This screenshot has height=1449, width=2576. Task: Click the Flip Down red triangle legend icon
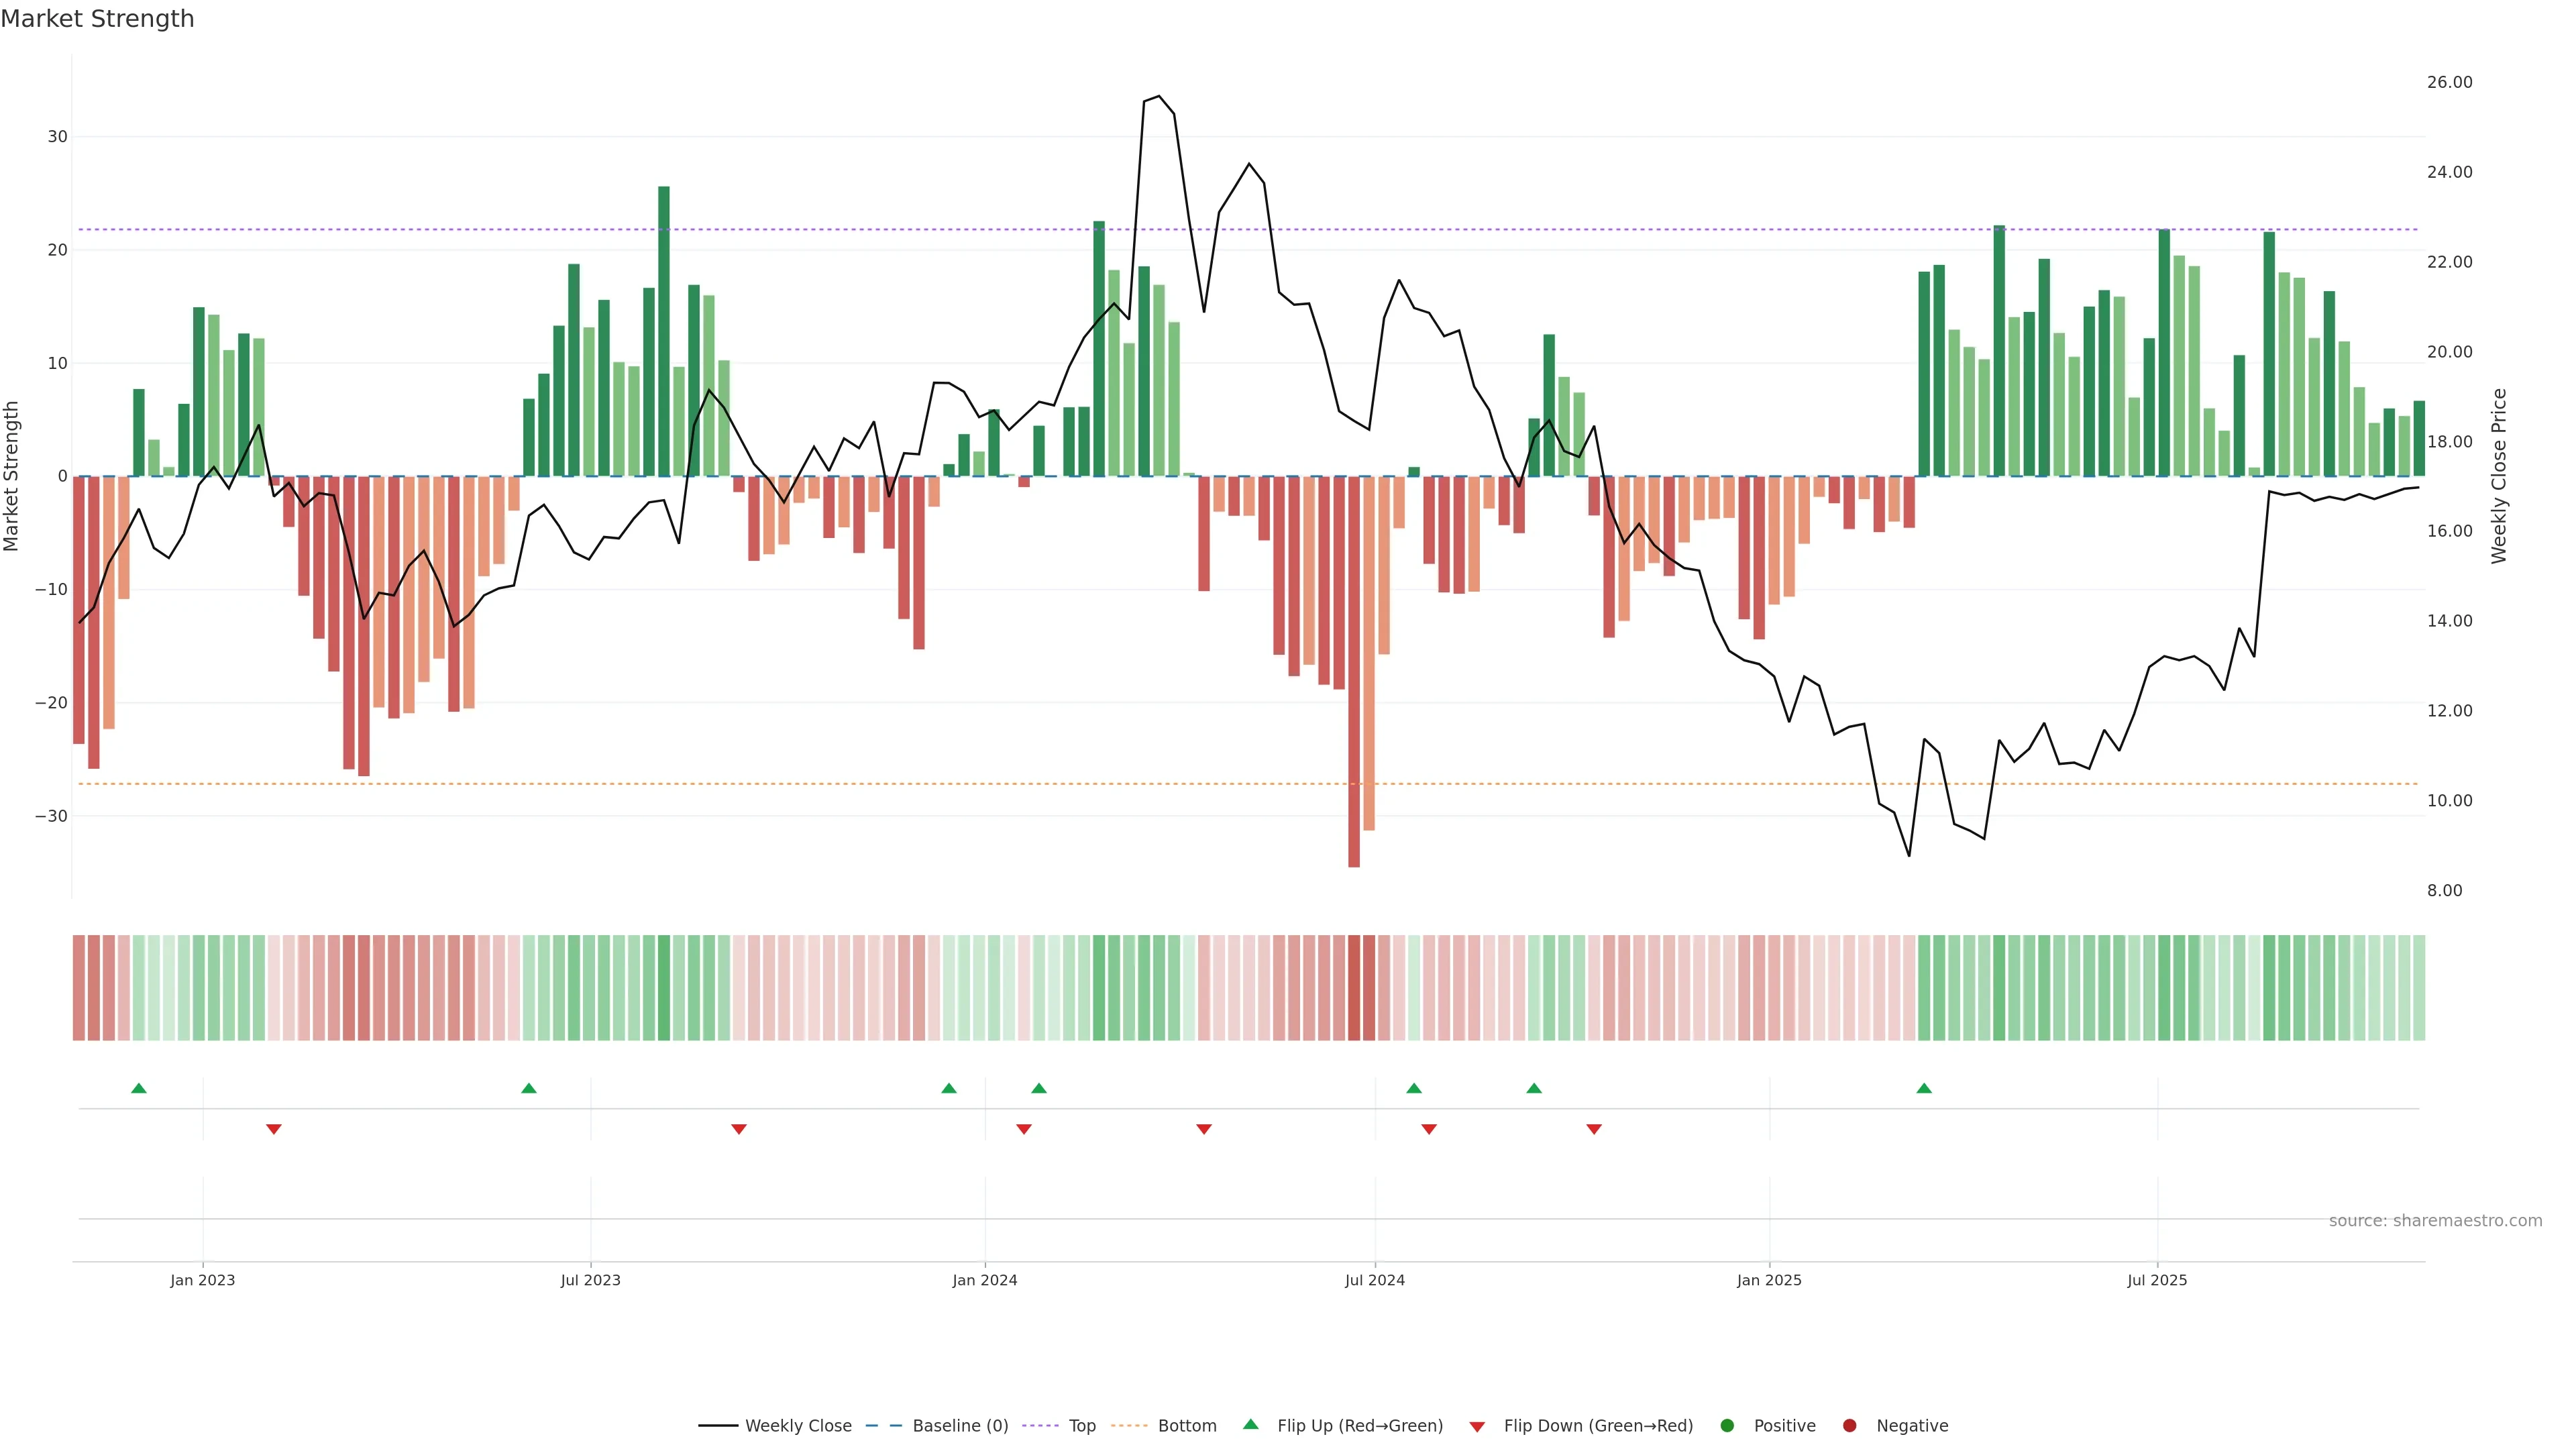click(x=1477, y=1427)
